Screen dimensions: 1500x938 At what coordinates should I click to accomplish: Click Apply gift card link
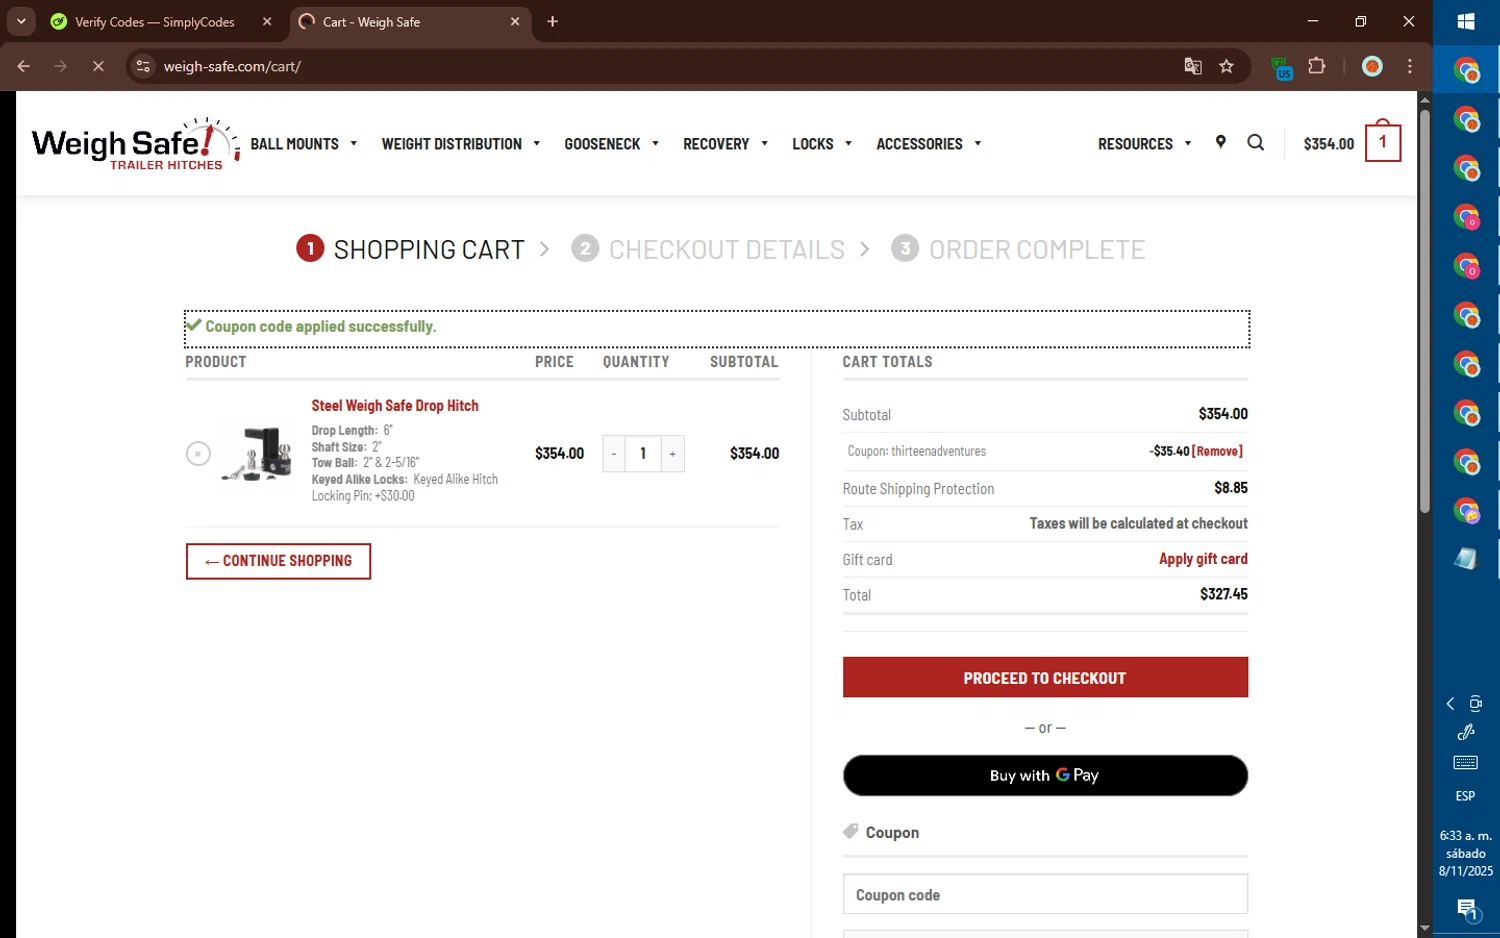point(1203,559)
